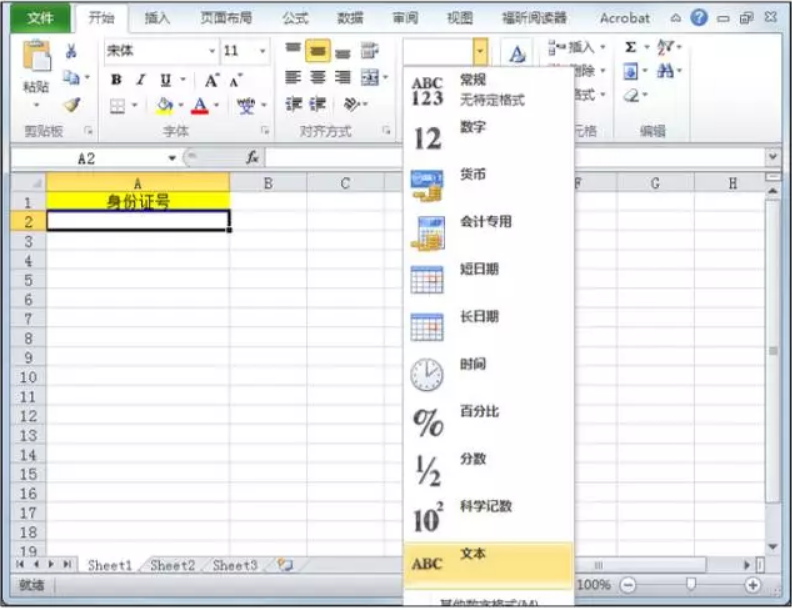This screenshot has width=792, height=610.
Task: Switch to 视图 View tab
Action: pos(460,18)
